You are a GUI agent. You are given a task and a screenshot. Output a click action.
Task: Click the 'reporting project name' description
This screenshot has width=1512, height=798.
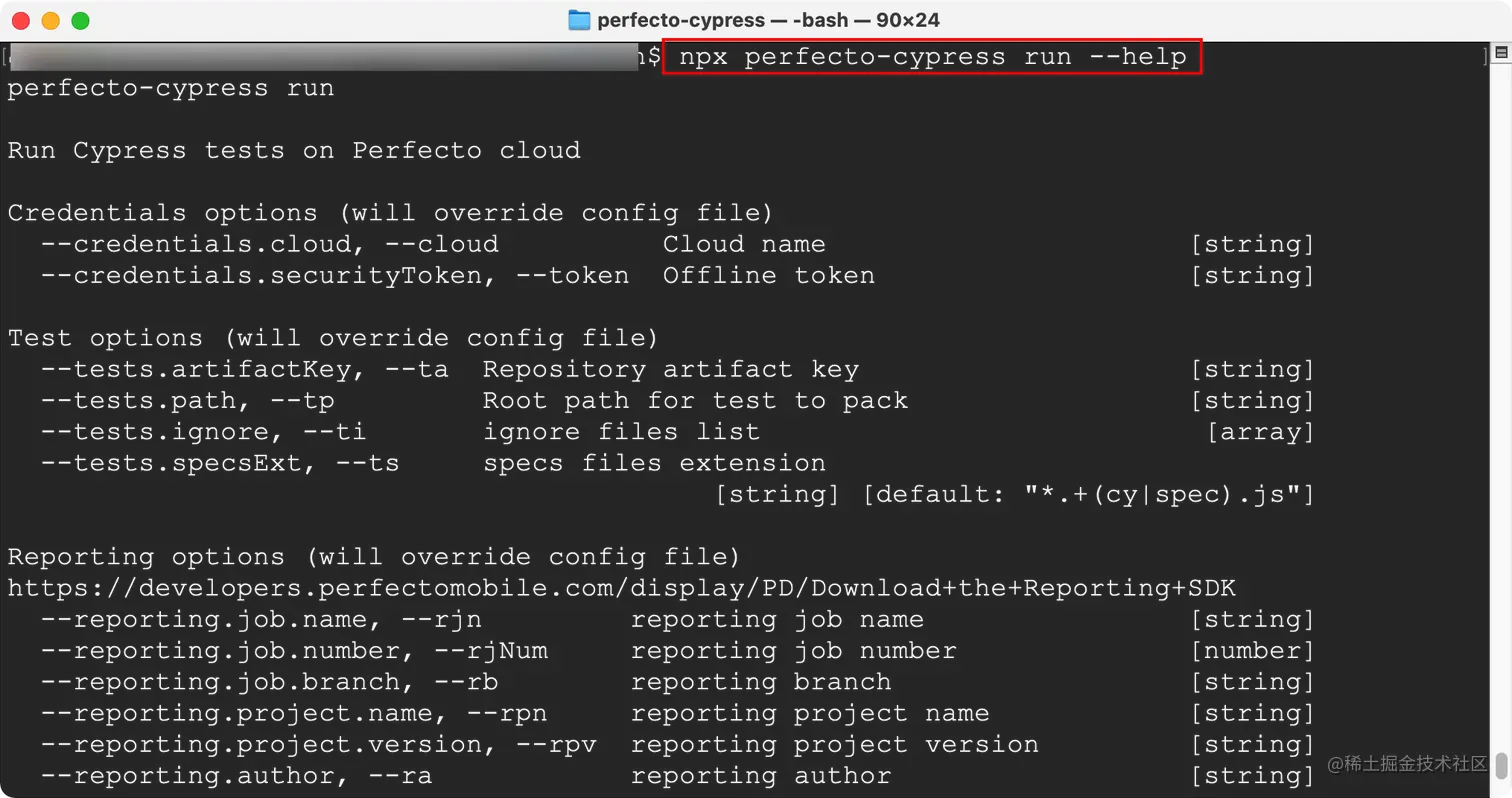coord(810,713)
